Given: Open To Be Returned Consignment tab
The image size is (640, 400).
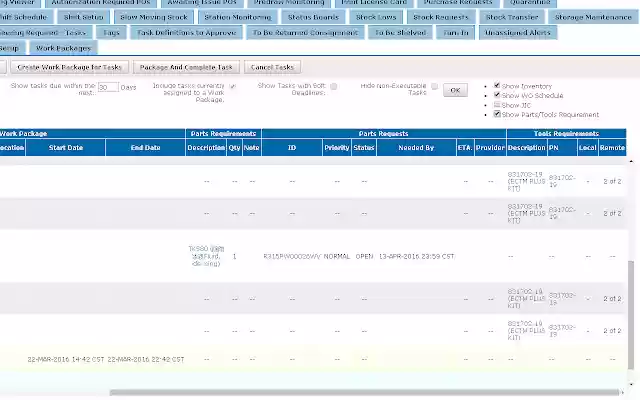Looking at the screenshot, I should tap(305, 33).
